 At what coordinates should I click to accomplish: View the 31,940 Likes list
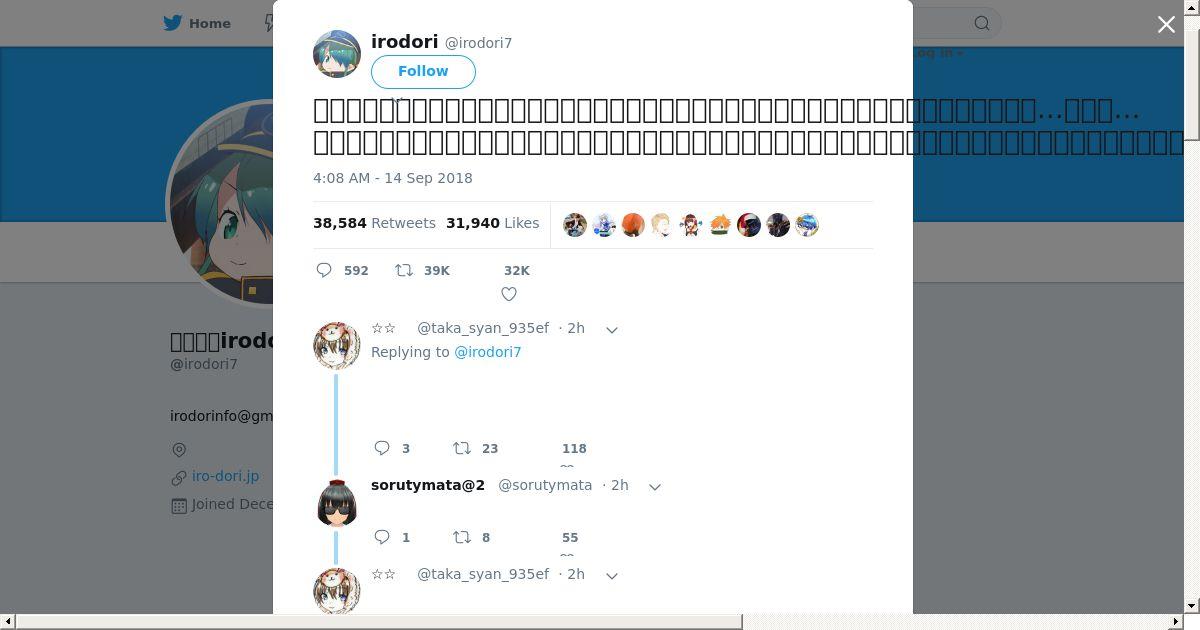pyautogui.click(x=493, y=223)
